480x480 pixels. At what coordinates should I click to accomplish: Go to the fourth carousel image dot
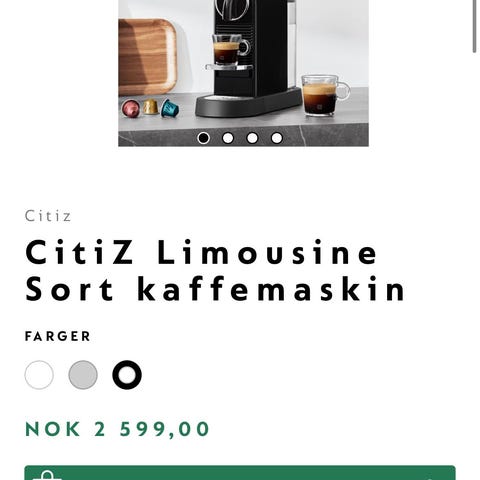[277, 138]
